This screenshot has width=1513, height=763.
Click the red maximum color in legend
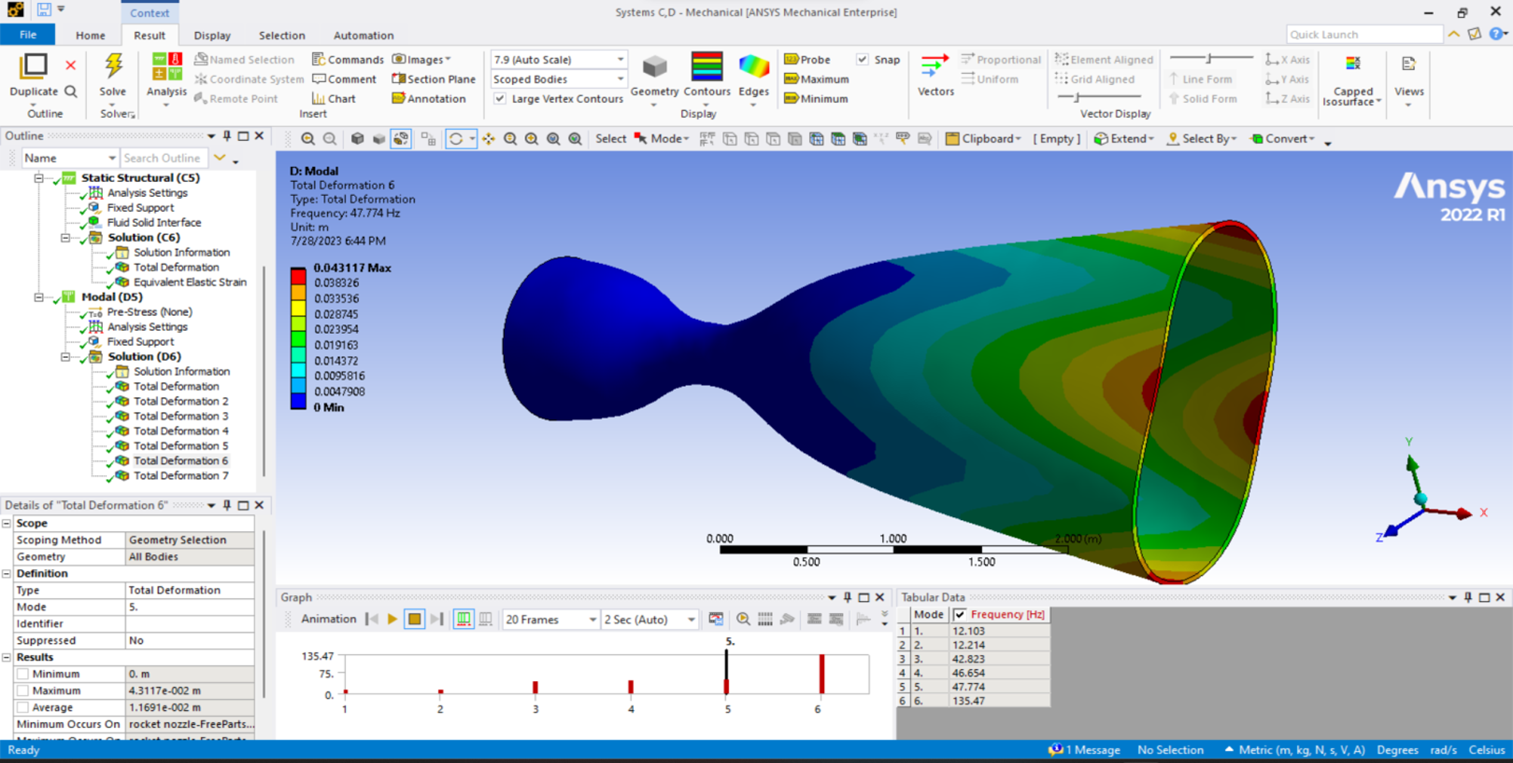(298, 275)
